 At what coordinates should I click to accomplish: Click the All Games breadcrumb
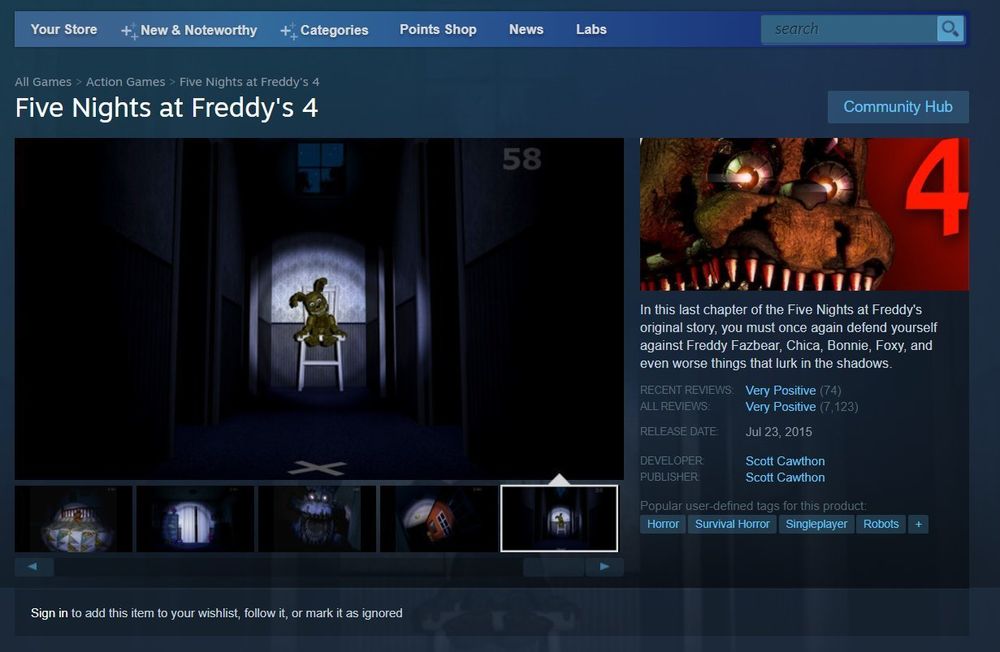[43, 82]
